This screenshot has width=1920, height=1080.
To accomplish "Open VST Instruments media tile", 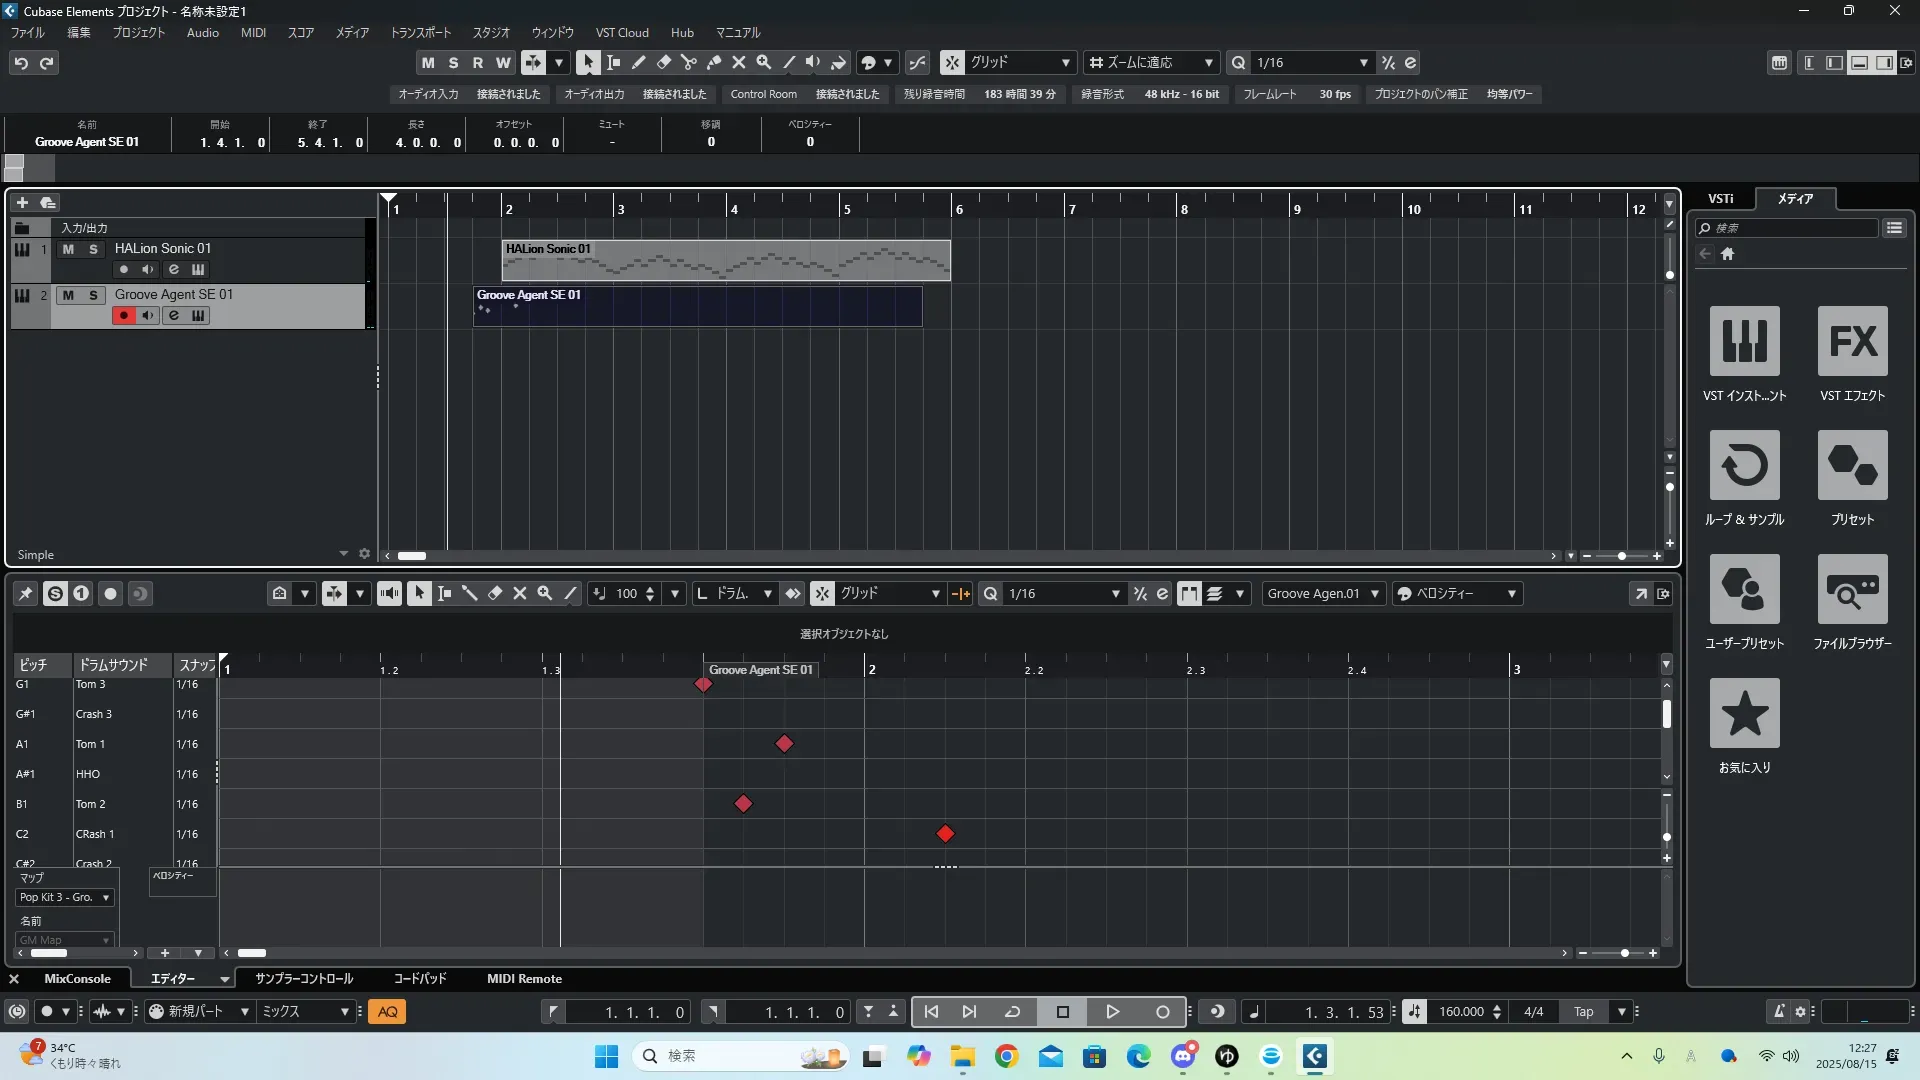I will pos(1744,342).
